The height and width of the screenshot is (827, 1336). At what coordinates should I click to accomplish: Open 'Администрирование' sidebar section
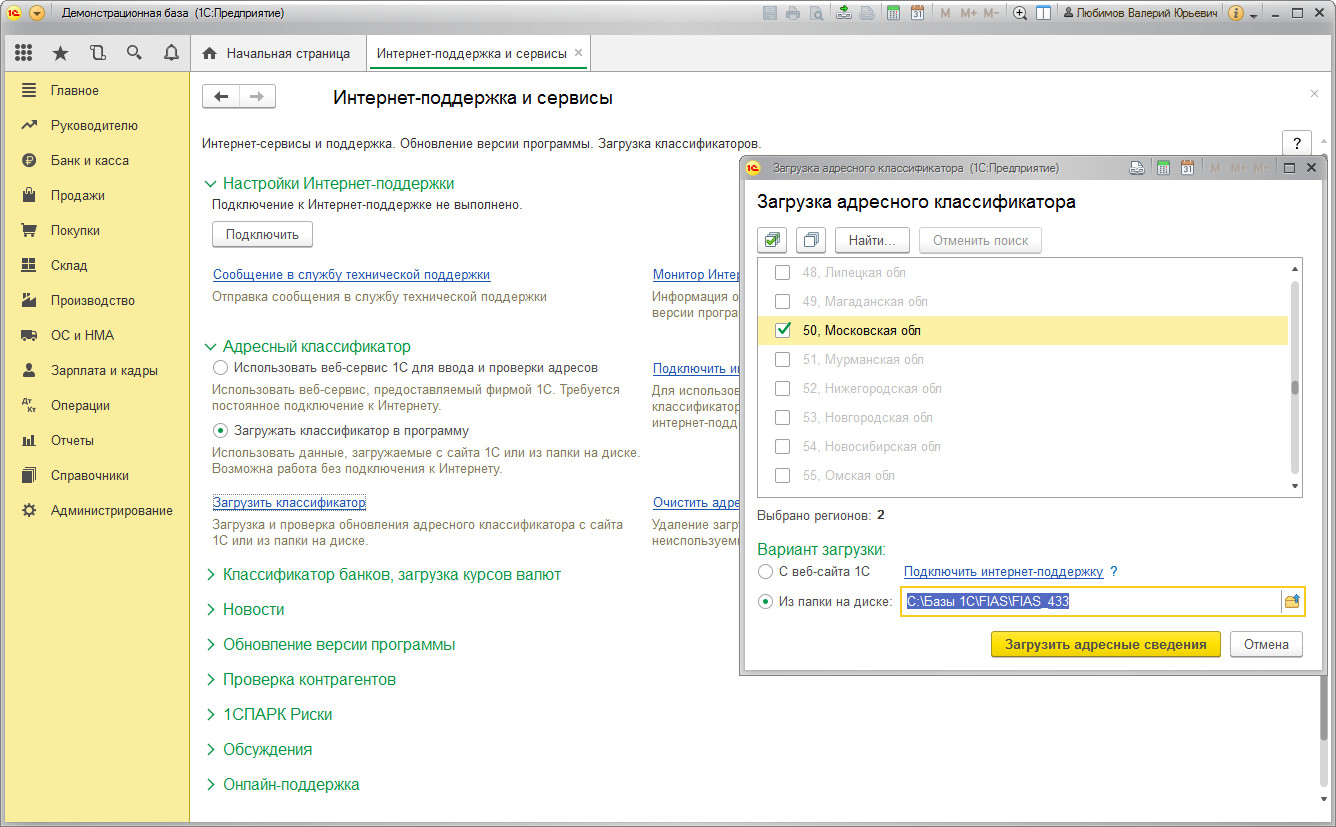pos(112,510)
